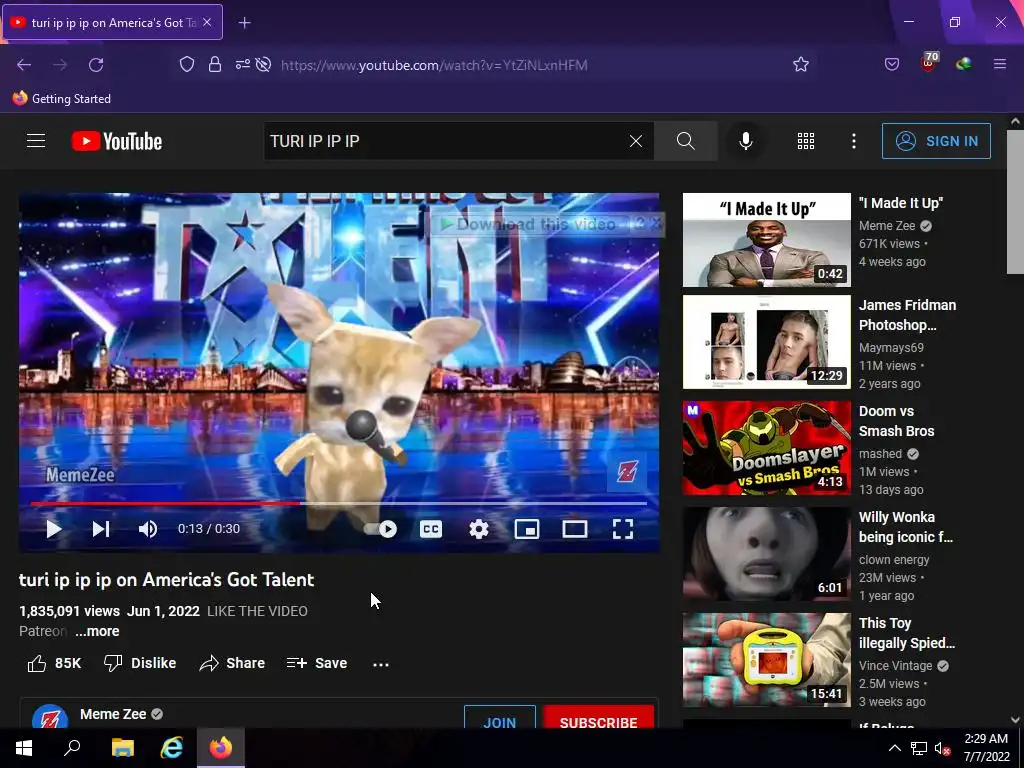Open the tracking protection shield icon
Screen dimensions: 1024x768
point(187,65)
